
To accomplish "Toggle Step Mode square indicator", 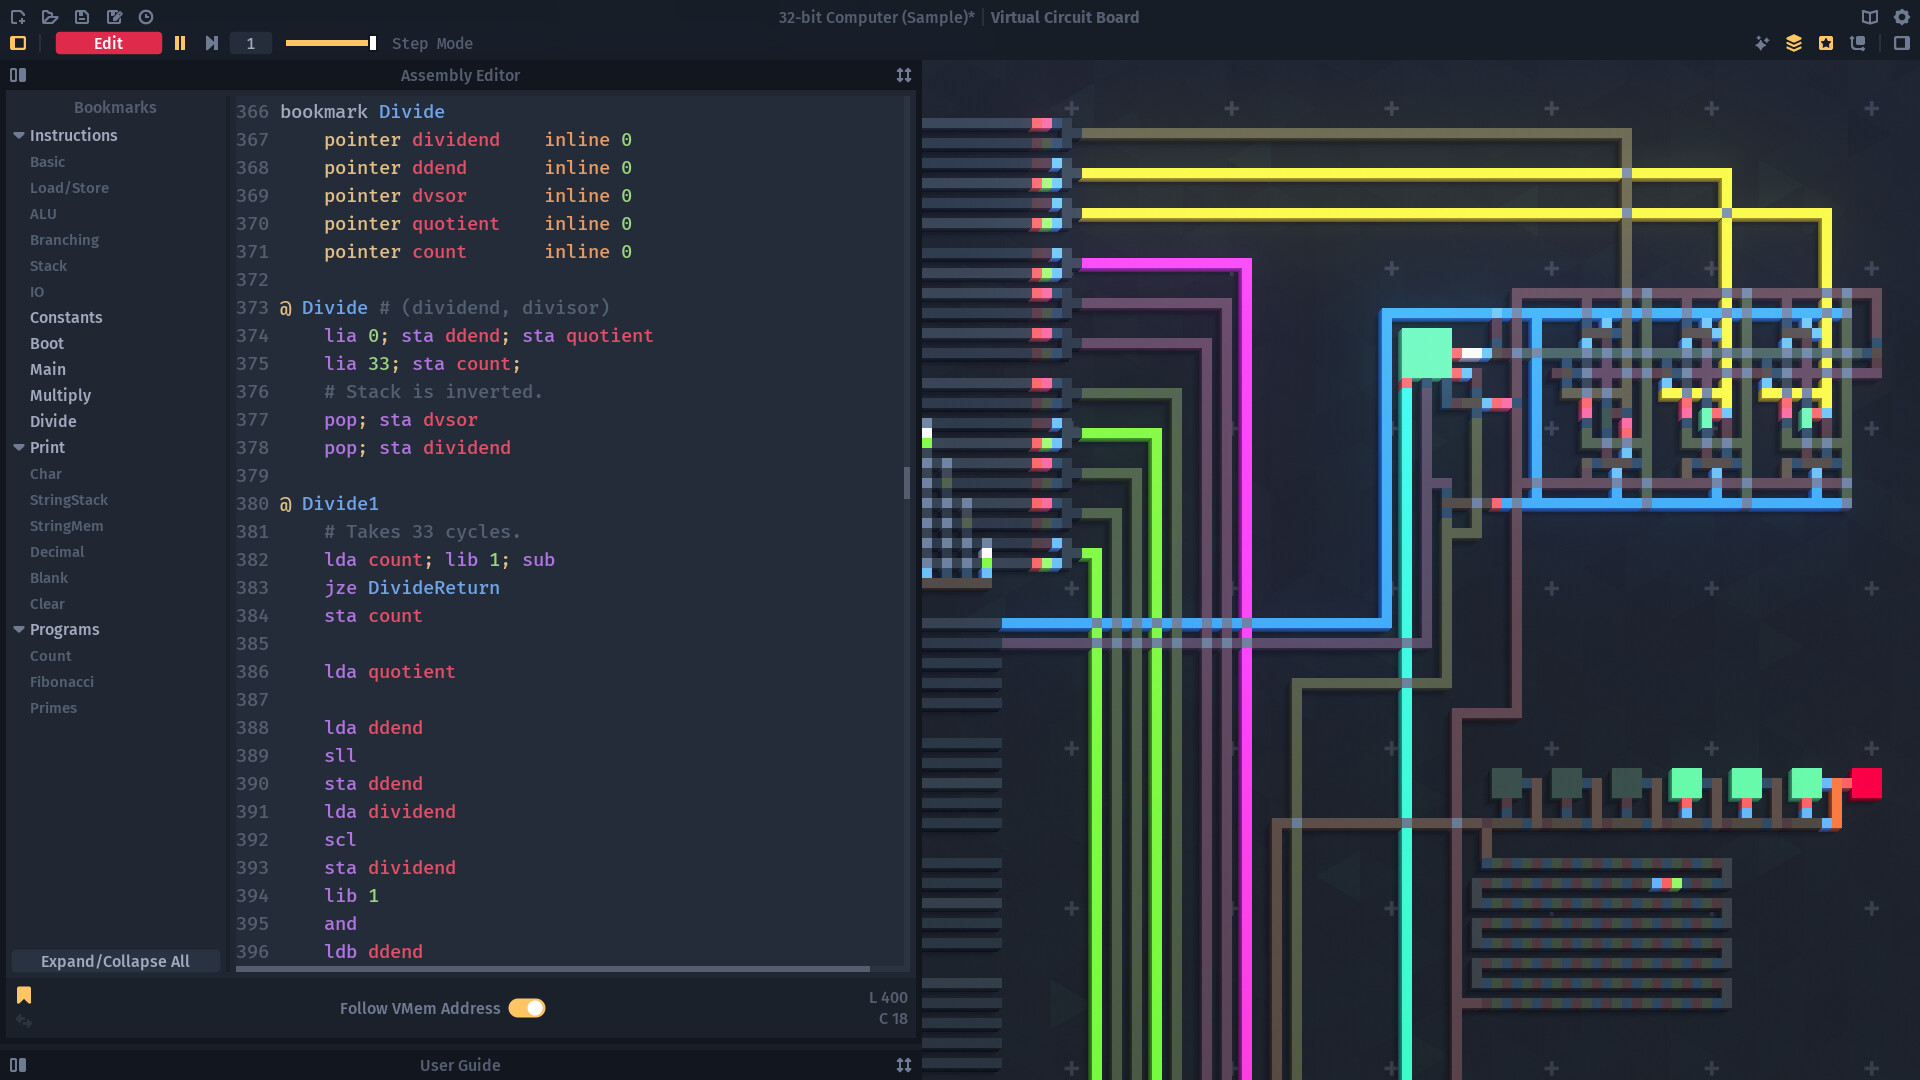I will [x=17, y=43].
